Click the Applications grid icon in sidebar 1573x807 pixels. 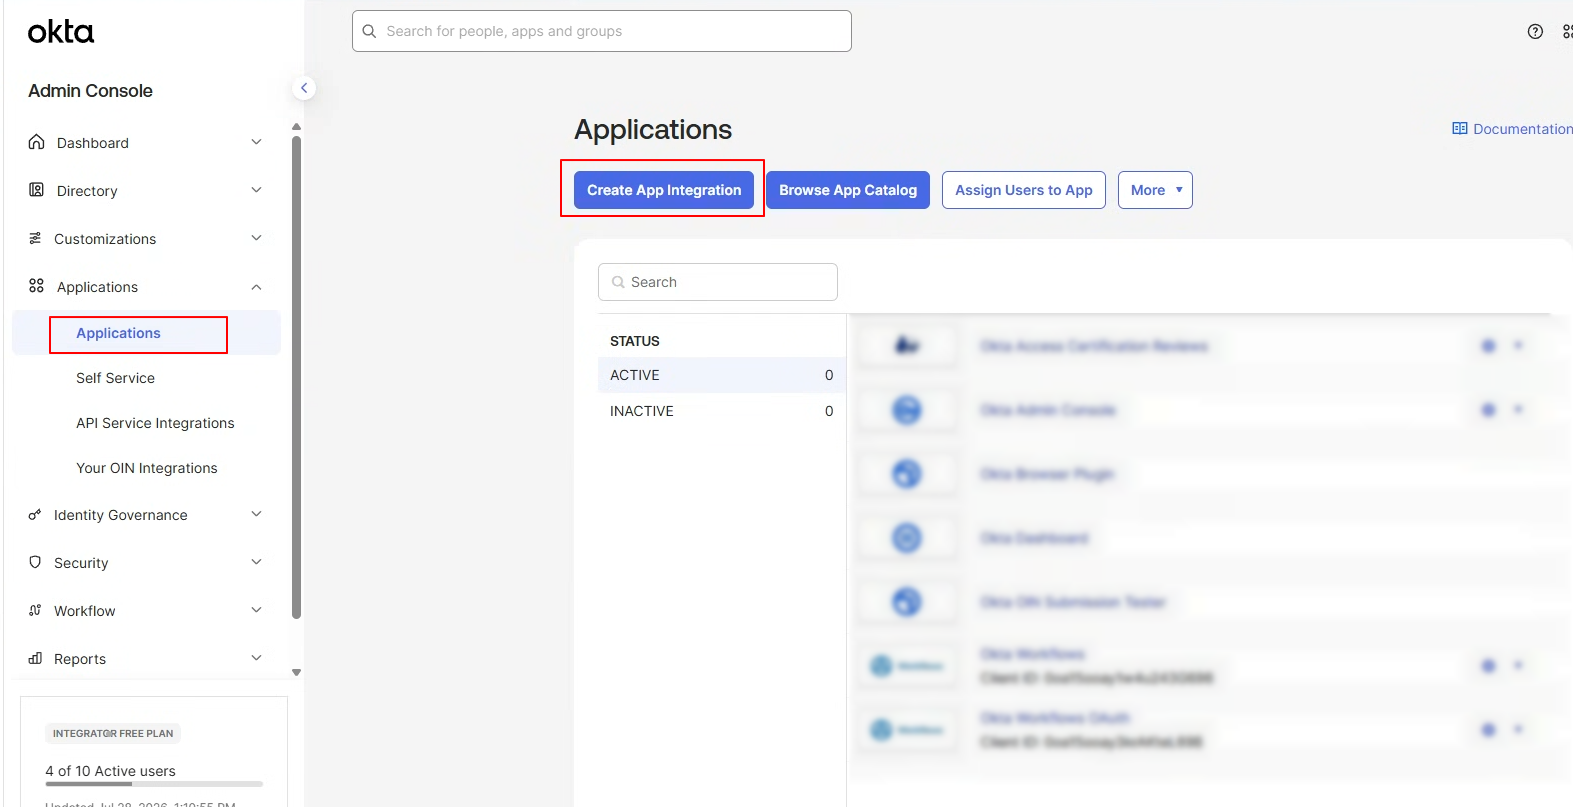click(36, 286)
